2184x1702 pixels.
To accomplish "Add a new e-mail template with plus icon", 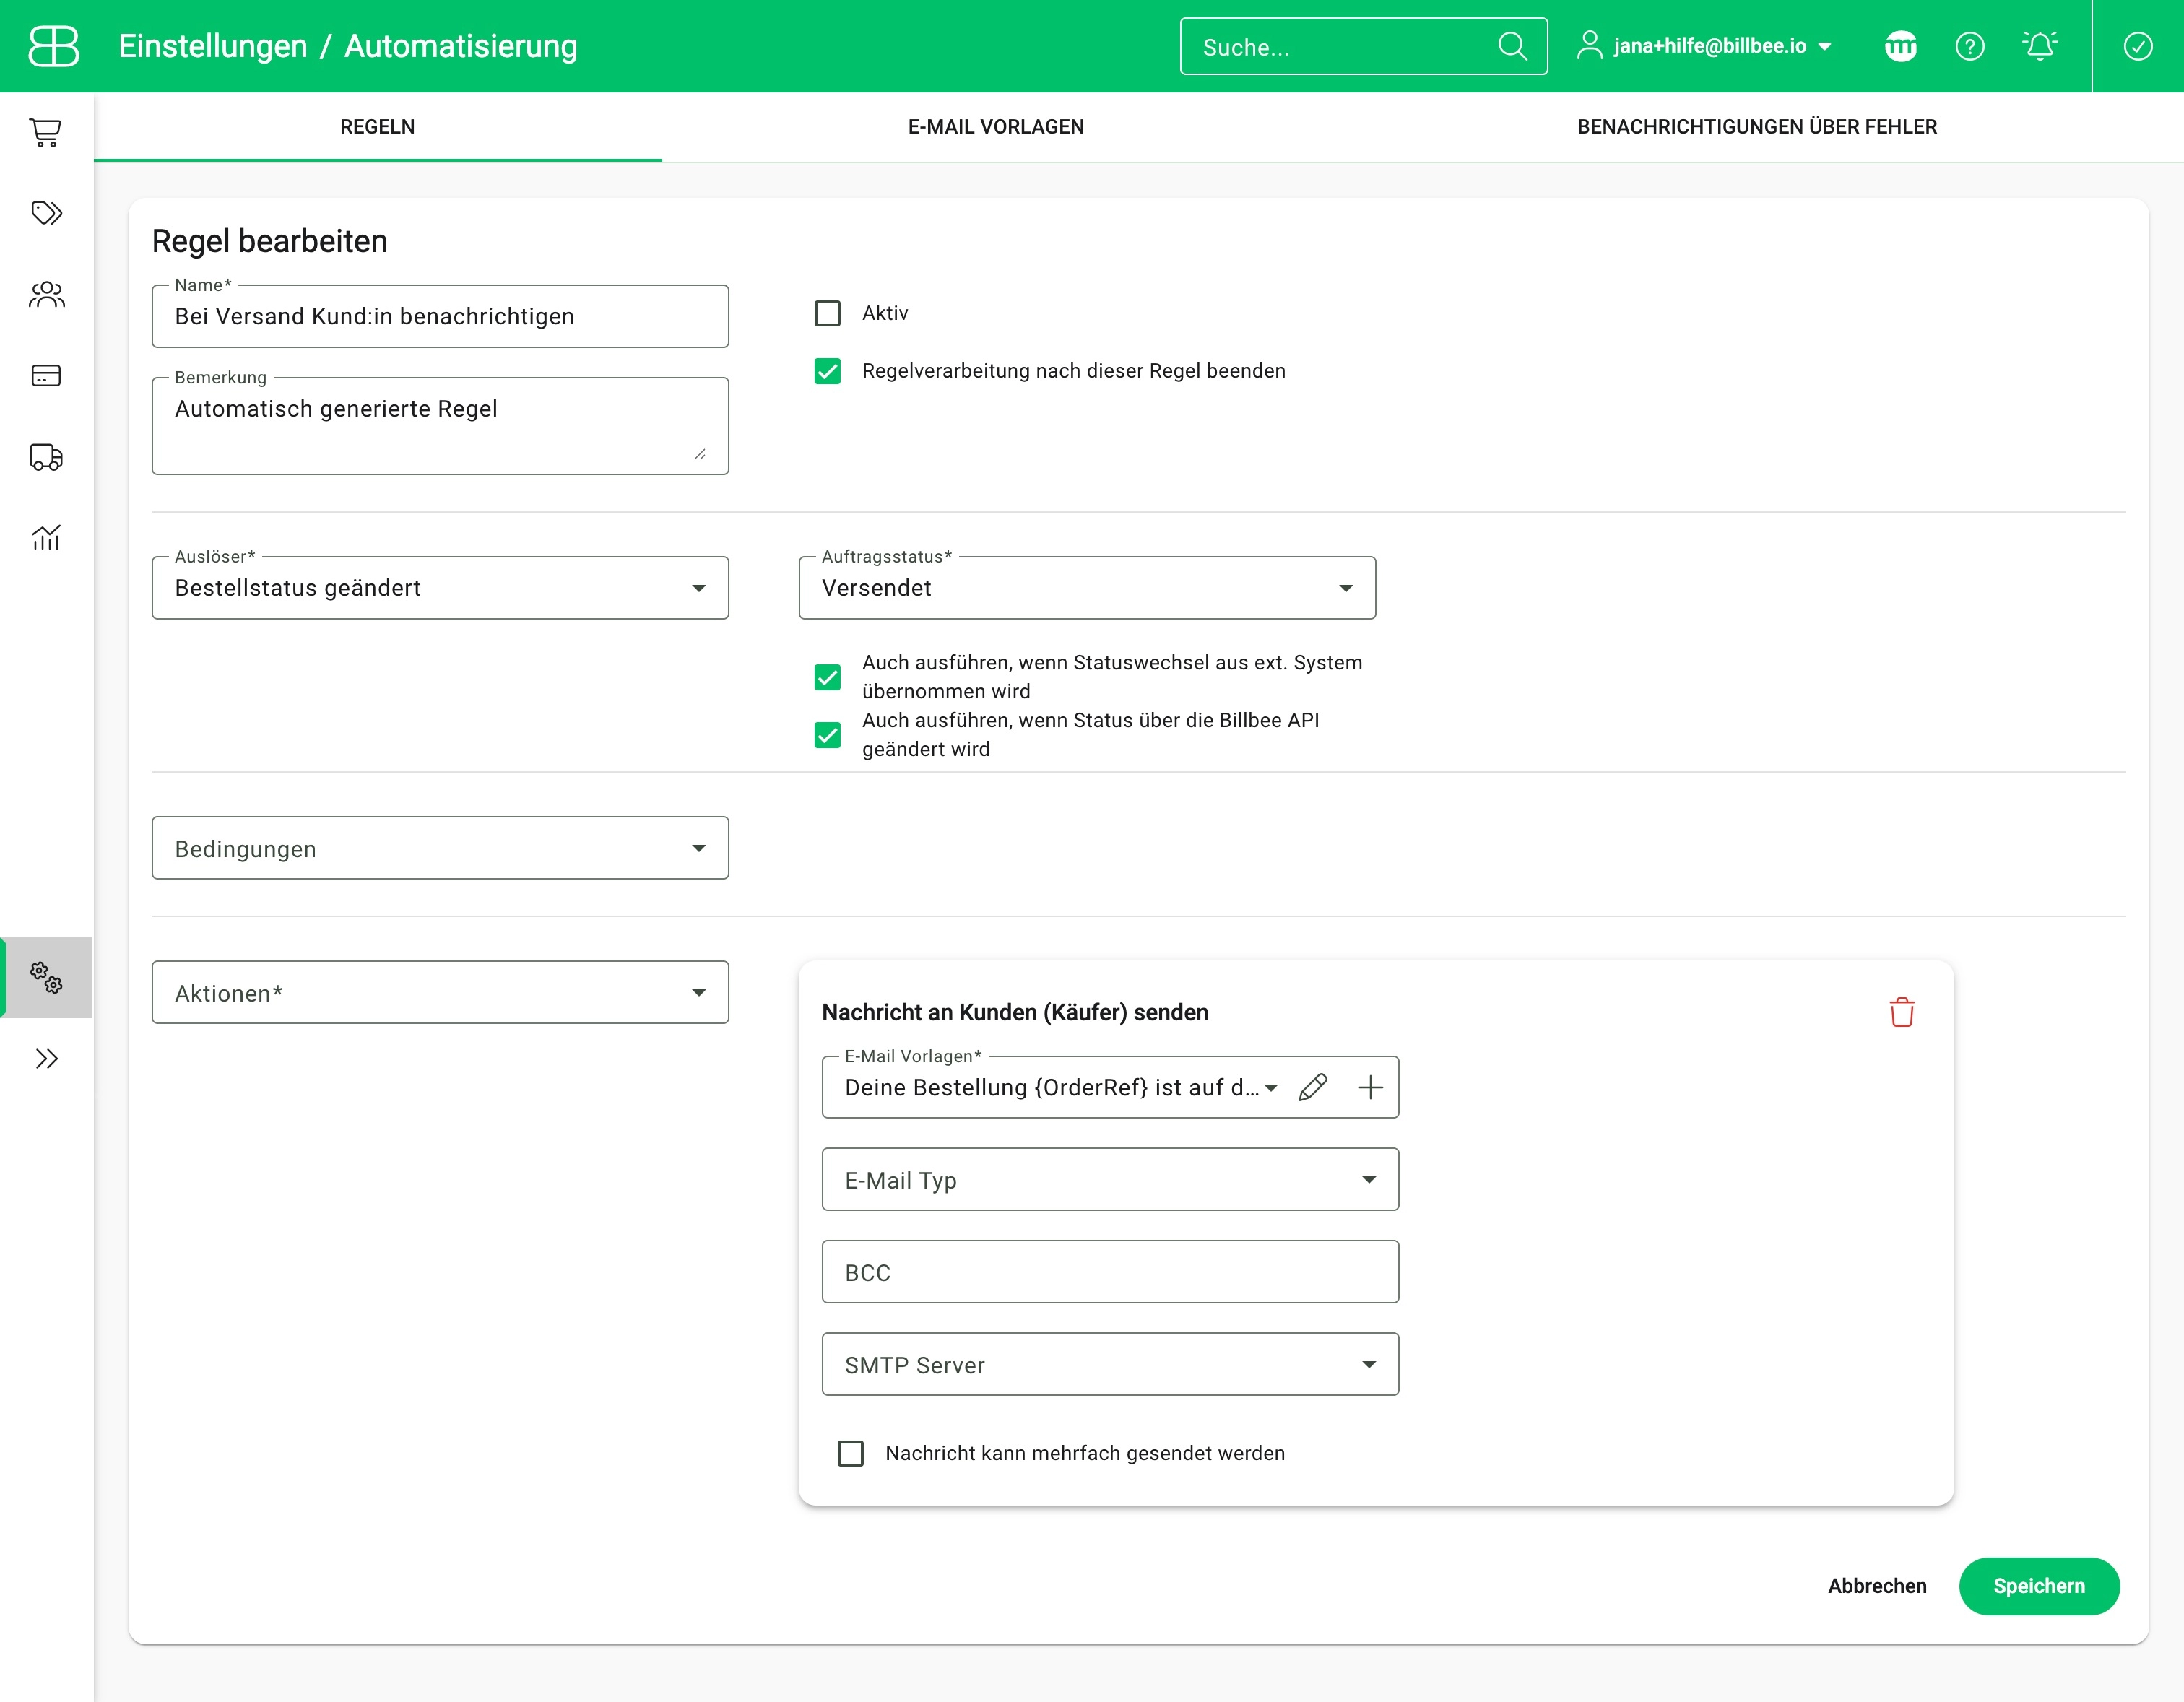I will pyautogui.click(x=1370, y=1087).
